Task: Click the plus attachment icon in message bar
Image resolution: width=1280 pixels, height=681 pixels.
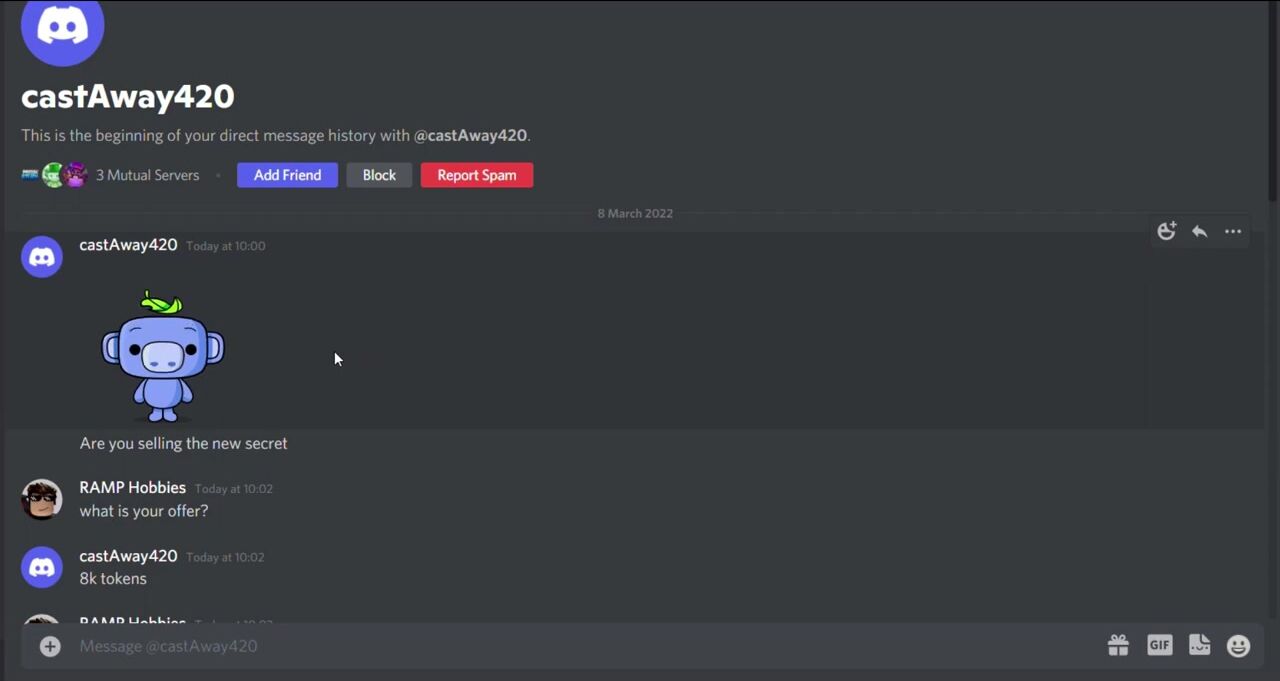Action: (50, 646)
